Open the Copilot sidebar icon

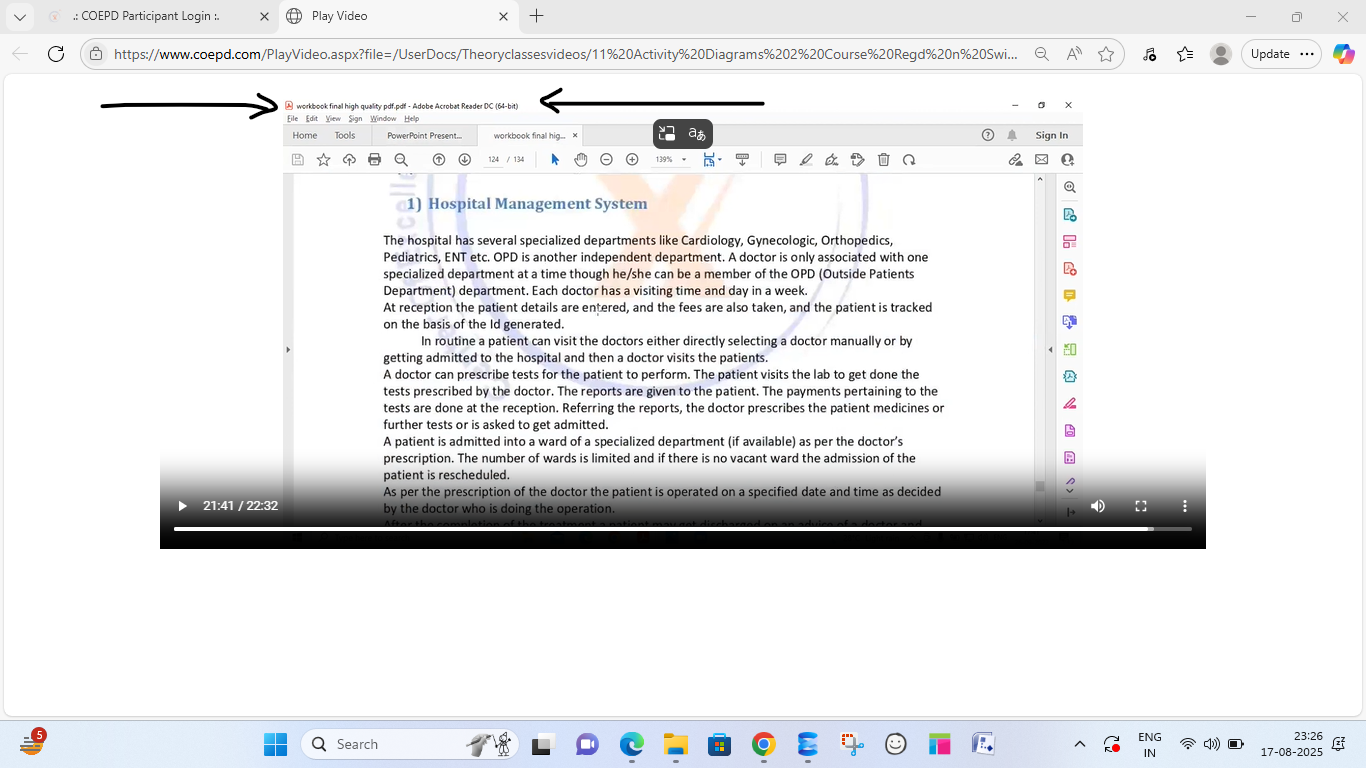coord(1343,54)
